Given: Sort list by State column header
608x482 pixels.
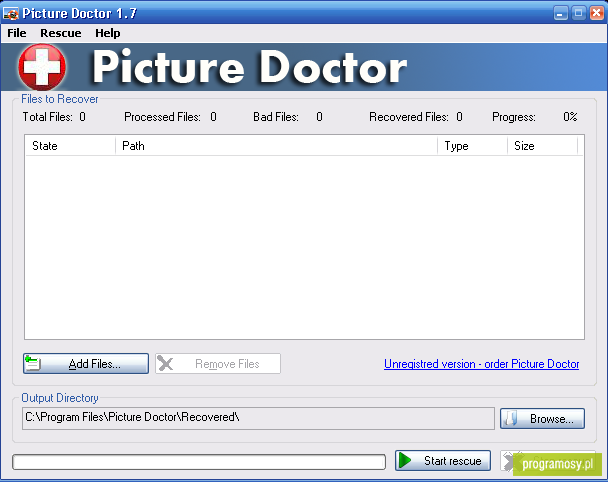Looking at the screenshot, I should [x=70, y=146].
